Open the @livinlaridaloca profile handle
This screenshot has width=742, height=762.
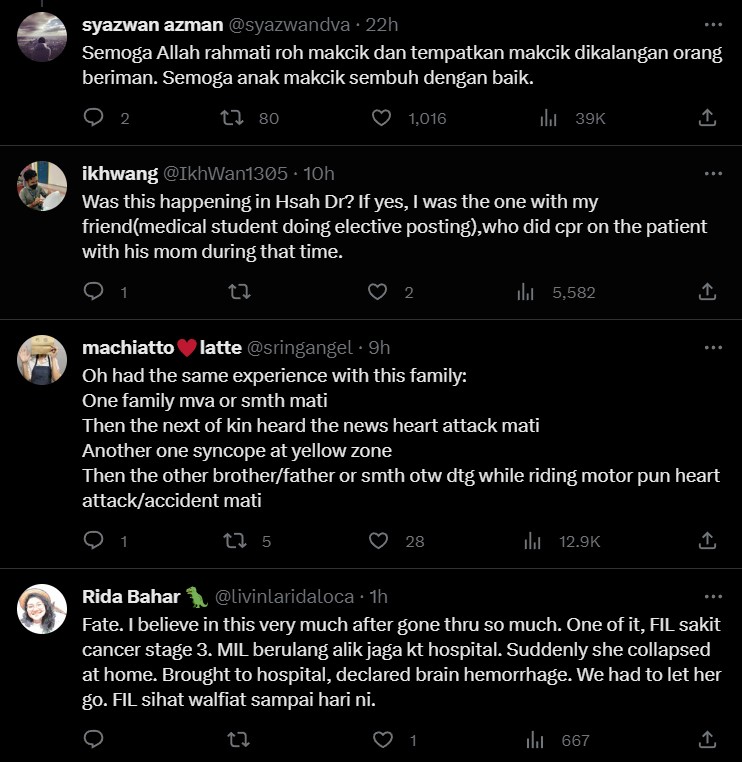pos(284,597)
